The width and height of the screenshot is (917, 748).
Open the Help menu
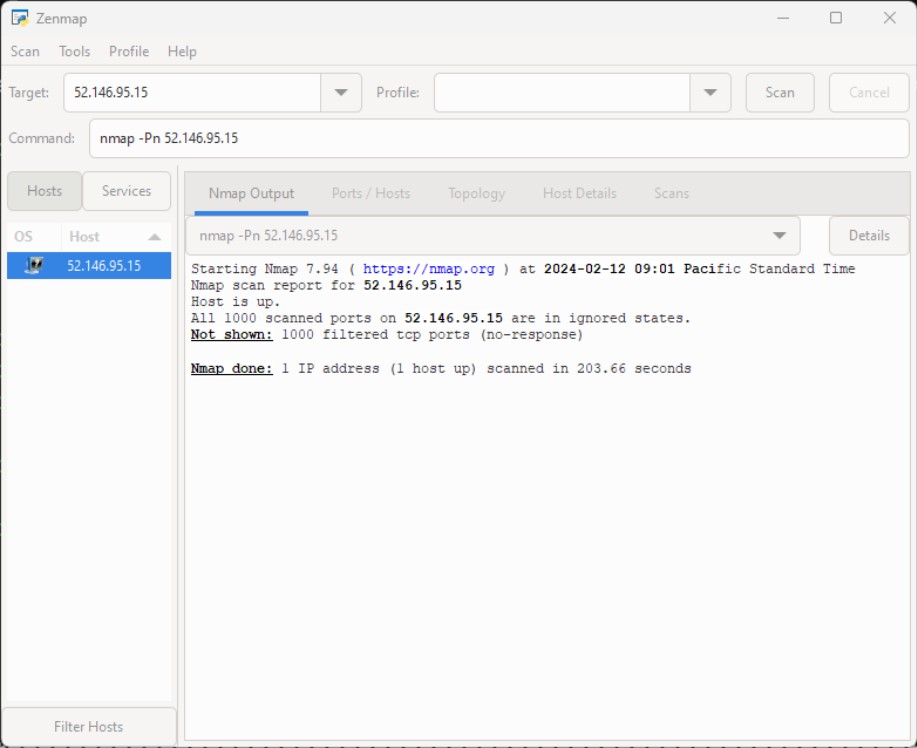tap(182, 51)
